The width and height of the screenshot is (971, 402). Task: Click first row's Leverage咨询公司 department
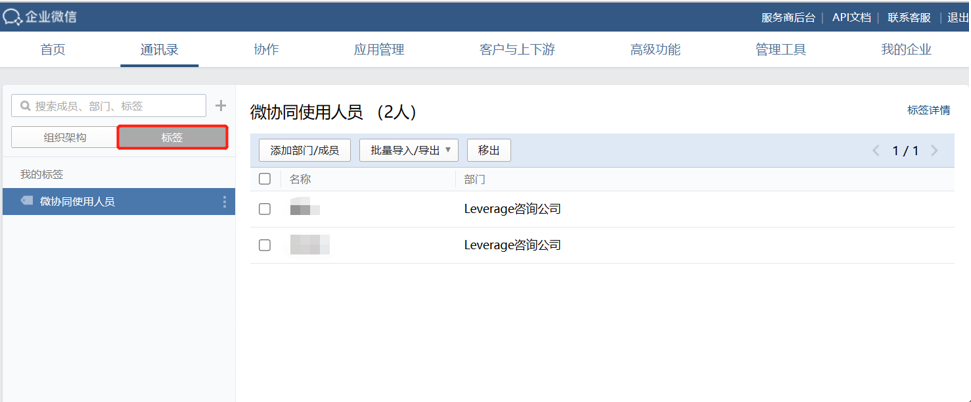pyautogui.click(x=512, y=209)
